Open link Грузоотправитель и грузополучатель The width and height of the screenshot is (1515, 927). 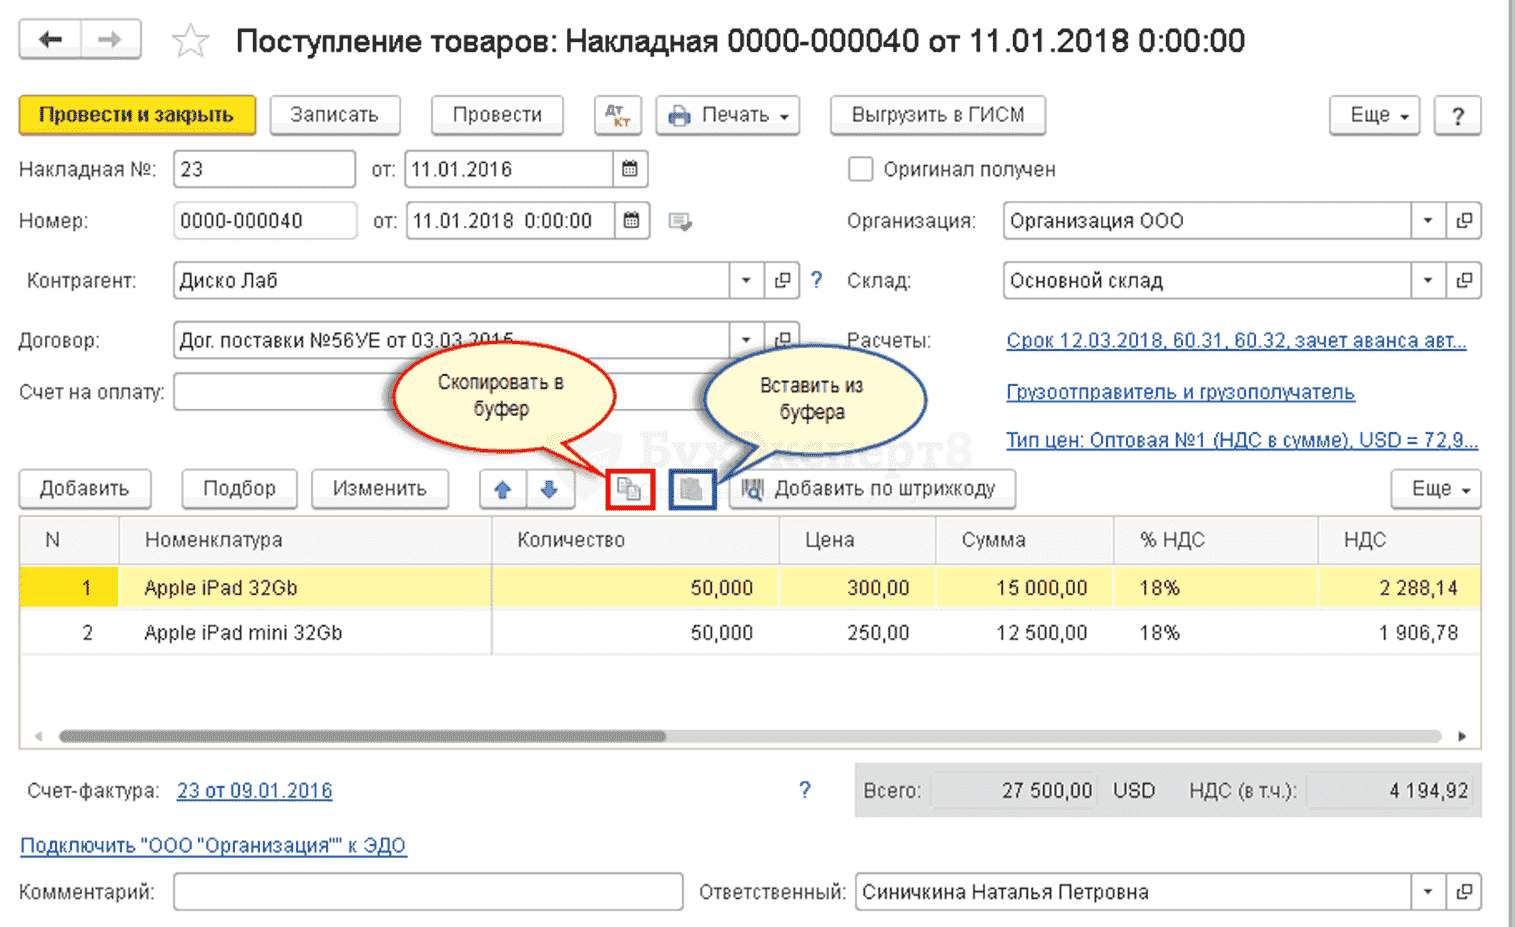click(x=1180, y=392)
